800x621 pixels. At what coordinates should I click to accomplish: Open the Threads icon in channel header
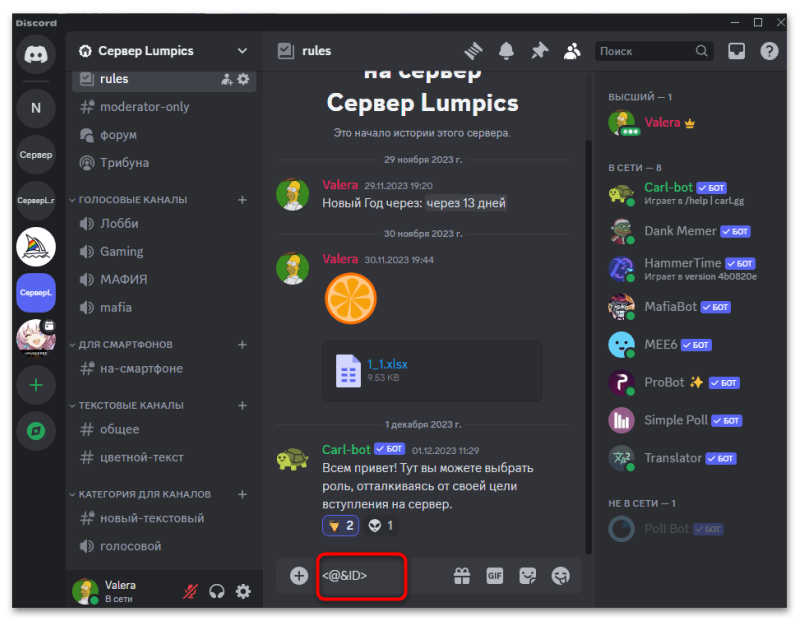coord(473,51)
